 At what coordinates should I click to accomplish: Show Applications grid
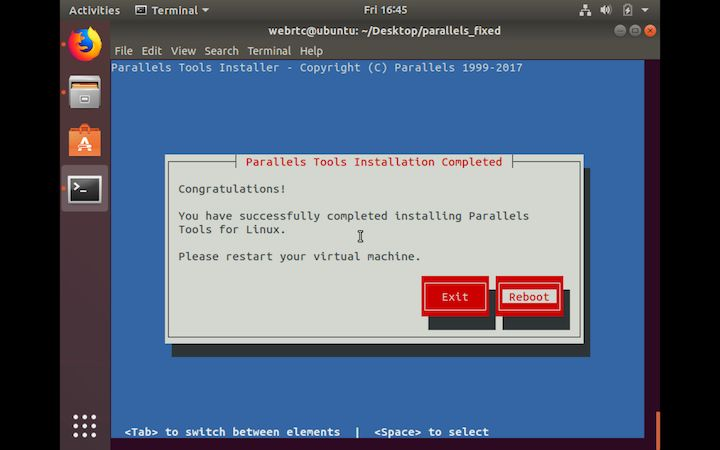point(85,426)
